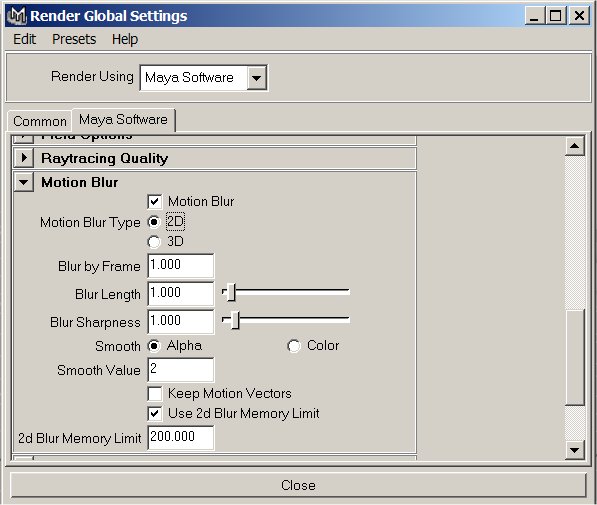Close window with title bar X

click(579, 16)
